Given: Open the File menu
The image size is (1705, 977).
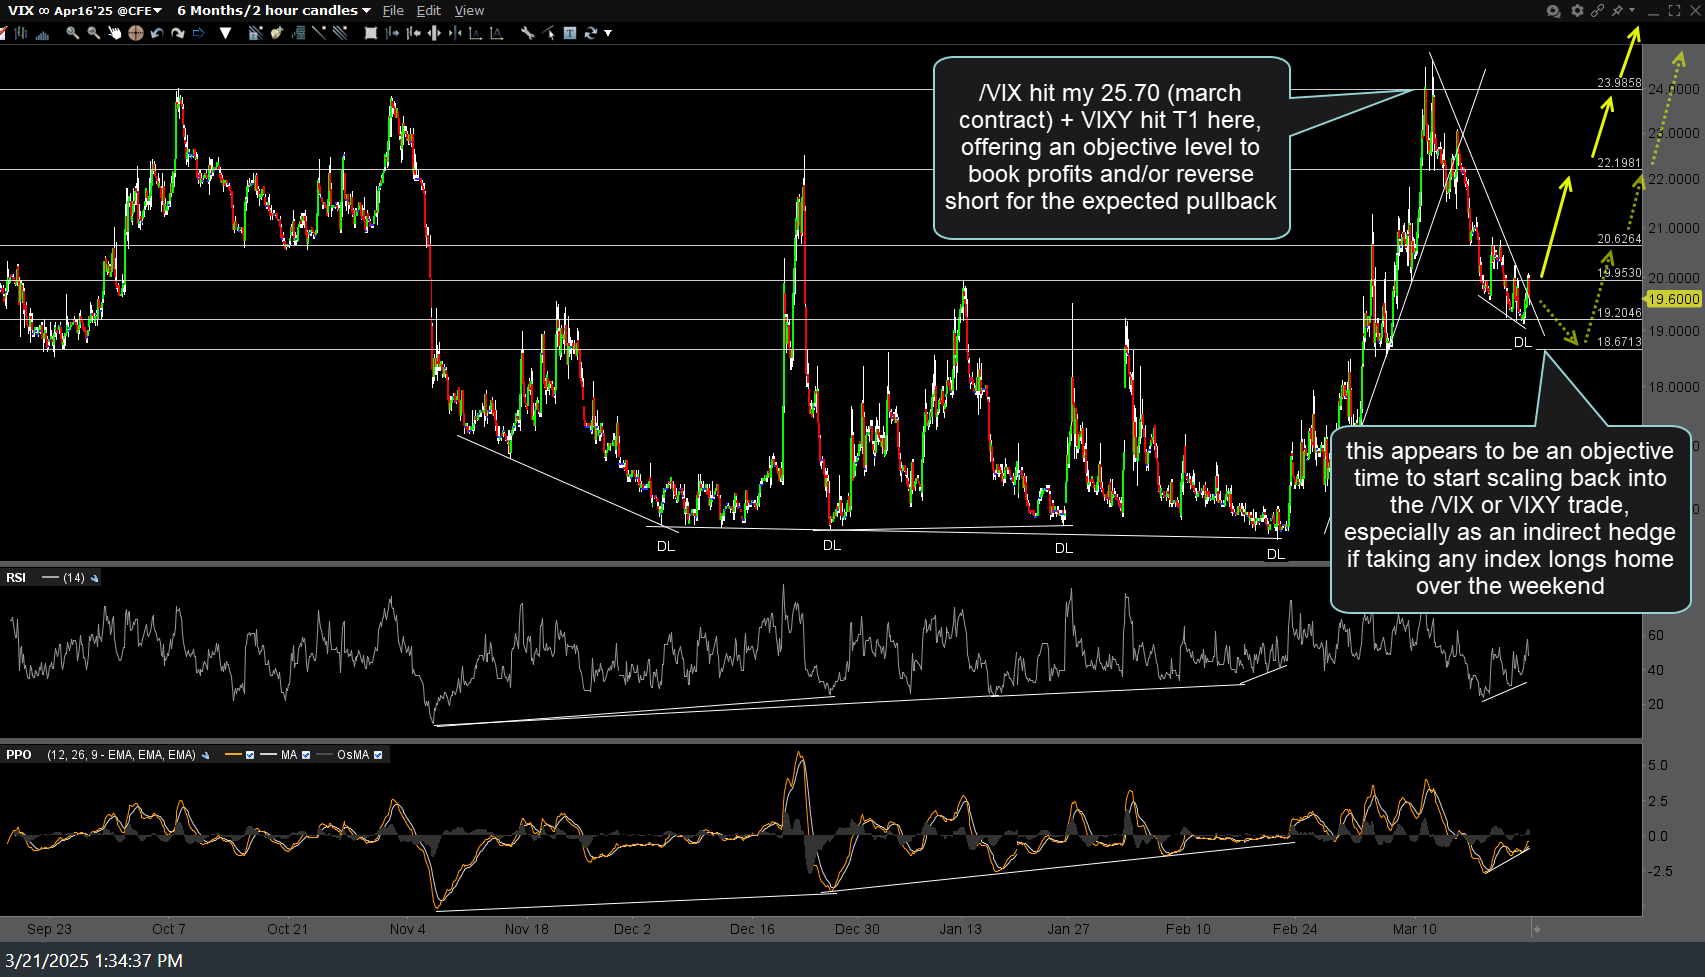Looking at the screenshot, I should [x=393, y=10].
